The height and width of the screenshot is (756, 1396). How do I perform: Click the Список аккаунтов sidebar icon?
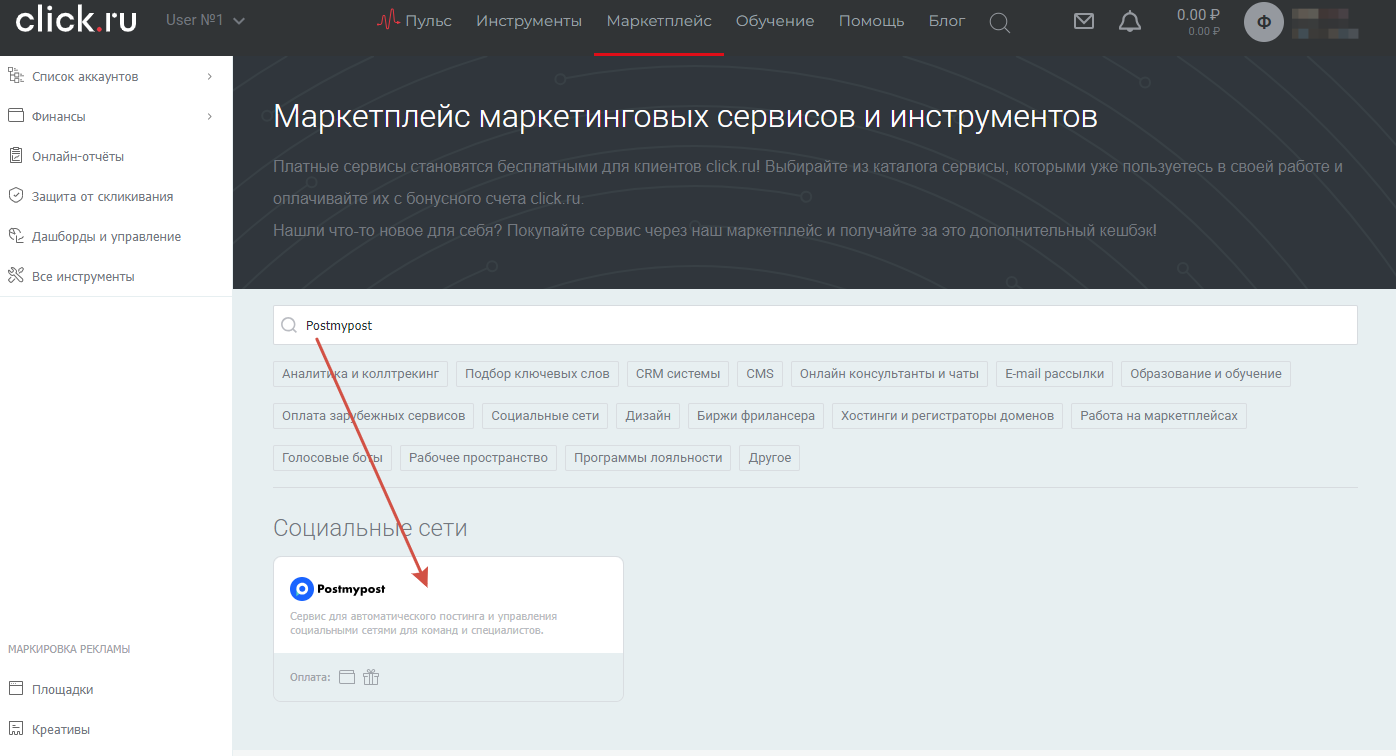tap(15, 76)
